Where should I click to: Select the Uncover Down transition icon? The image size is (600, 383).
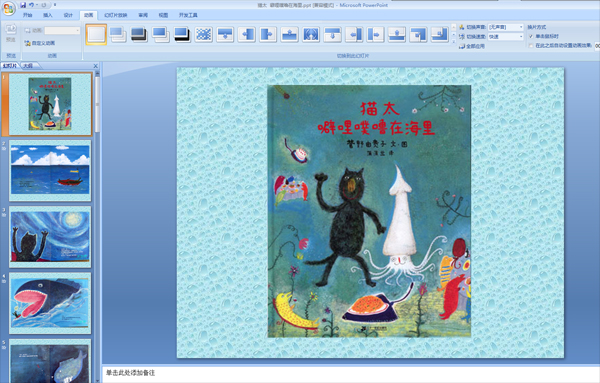pyautogui.click(x=332, y=34)
